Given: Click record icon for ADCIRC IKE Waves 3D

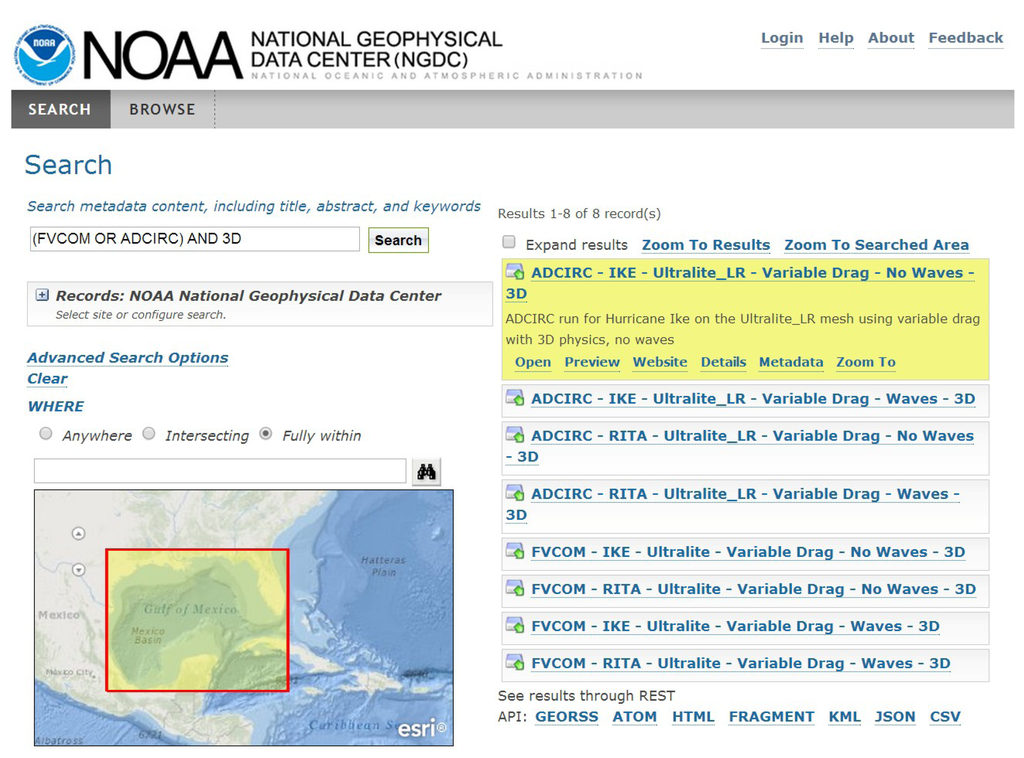Looking at the screenshot, I should [x=515, y=399].
